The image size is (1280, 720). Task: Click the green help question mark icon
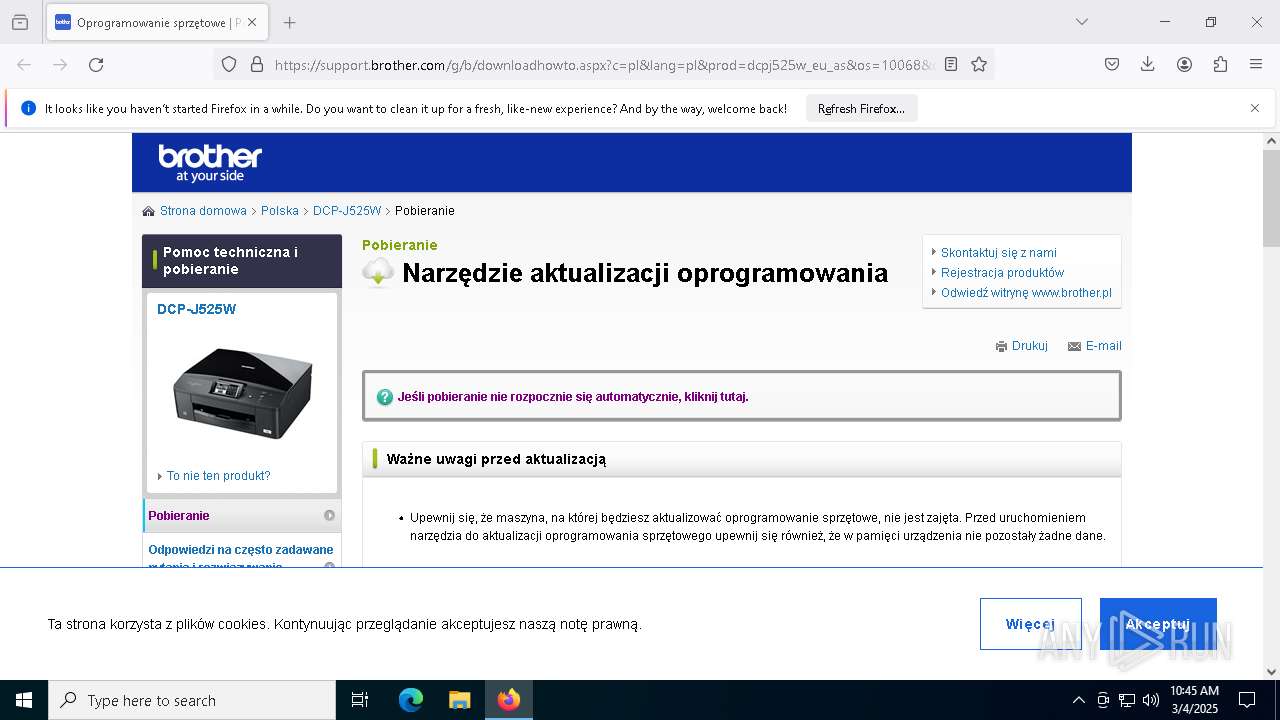click(385, 397)
